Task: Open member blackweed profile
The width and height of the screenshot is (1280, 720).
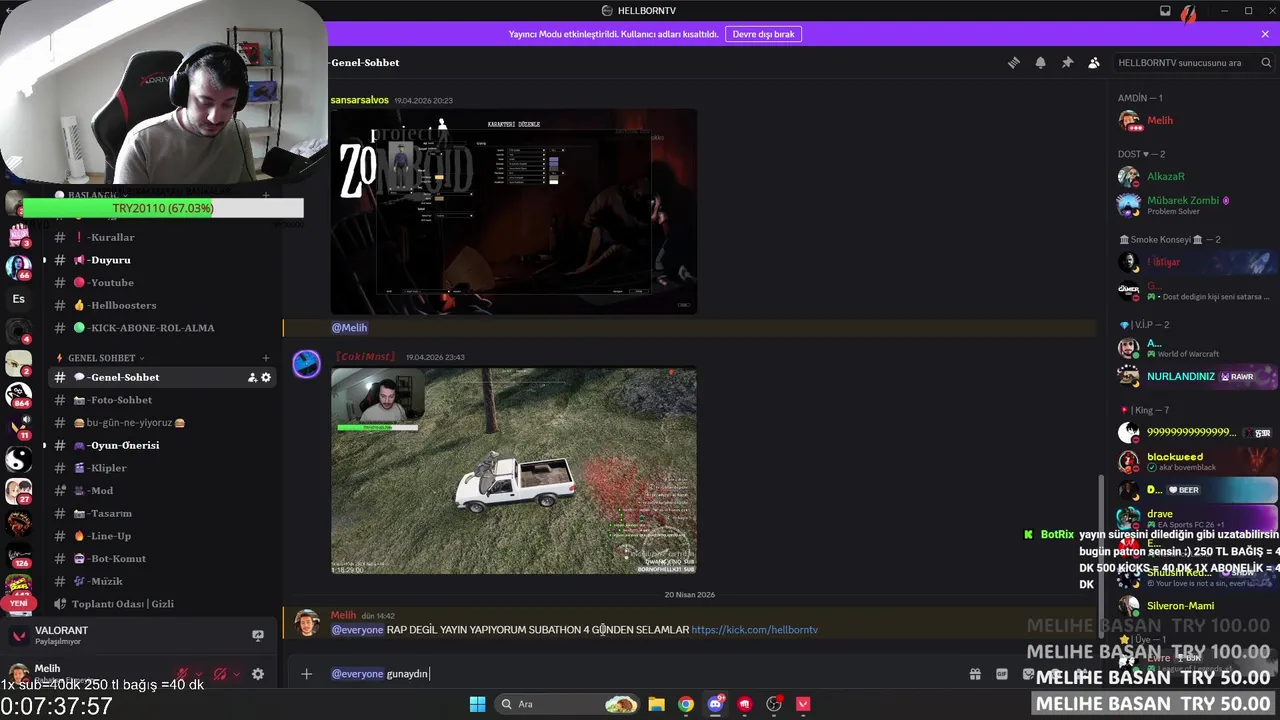Action: (1195, 461)
